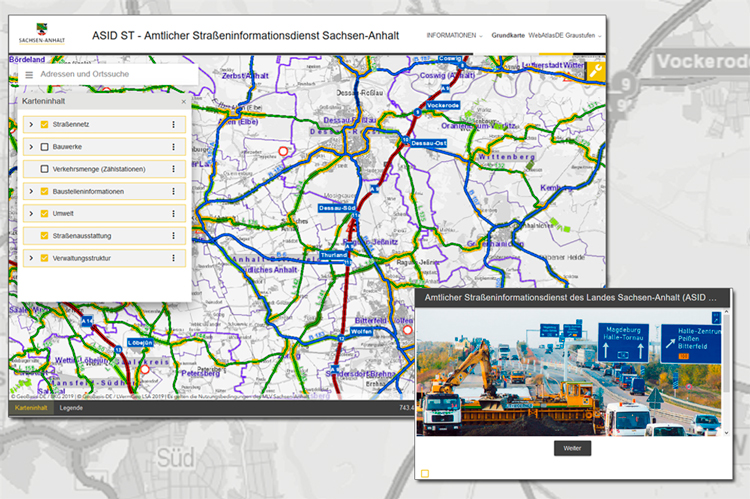Uncheck the Straßennetz layer checkbox

(x=44, y=124)
